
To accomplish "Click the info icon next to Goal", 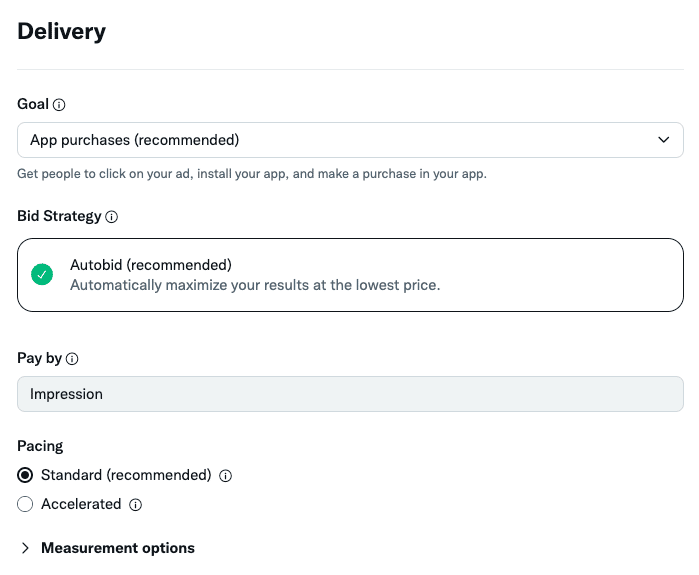I will [59, 105].
